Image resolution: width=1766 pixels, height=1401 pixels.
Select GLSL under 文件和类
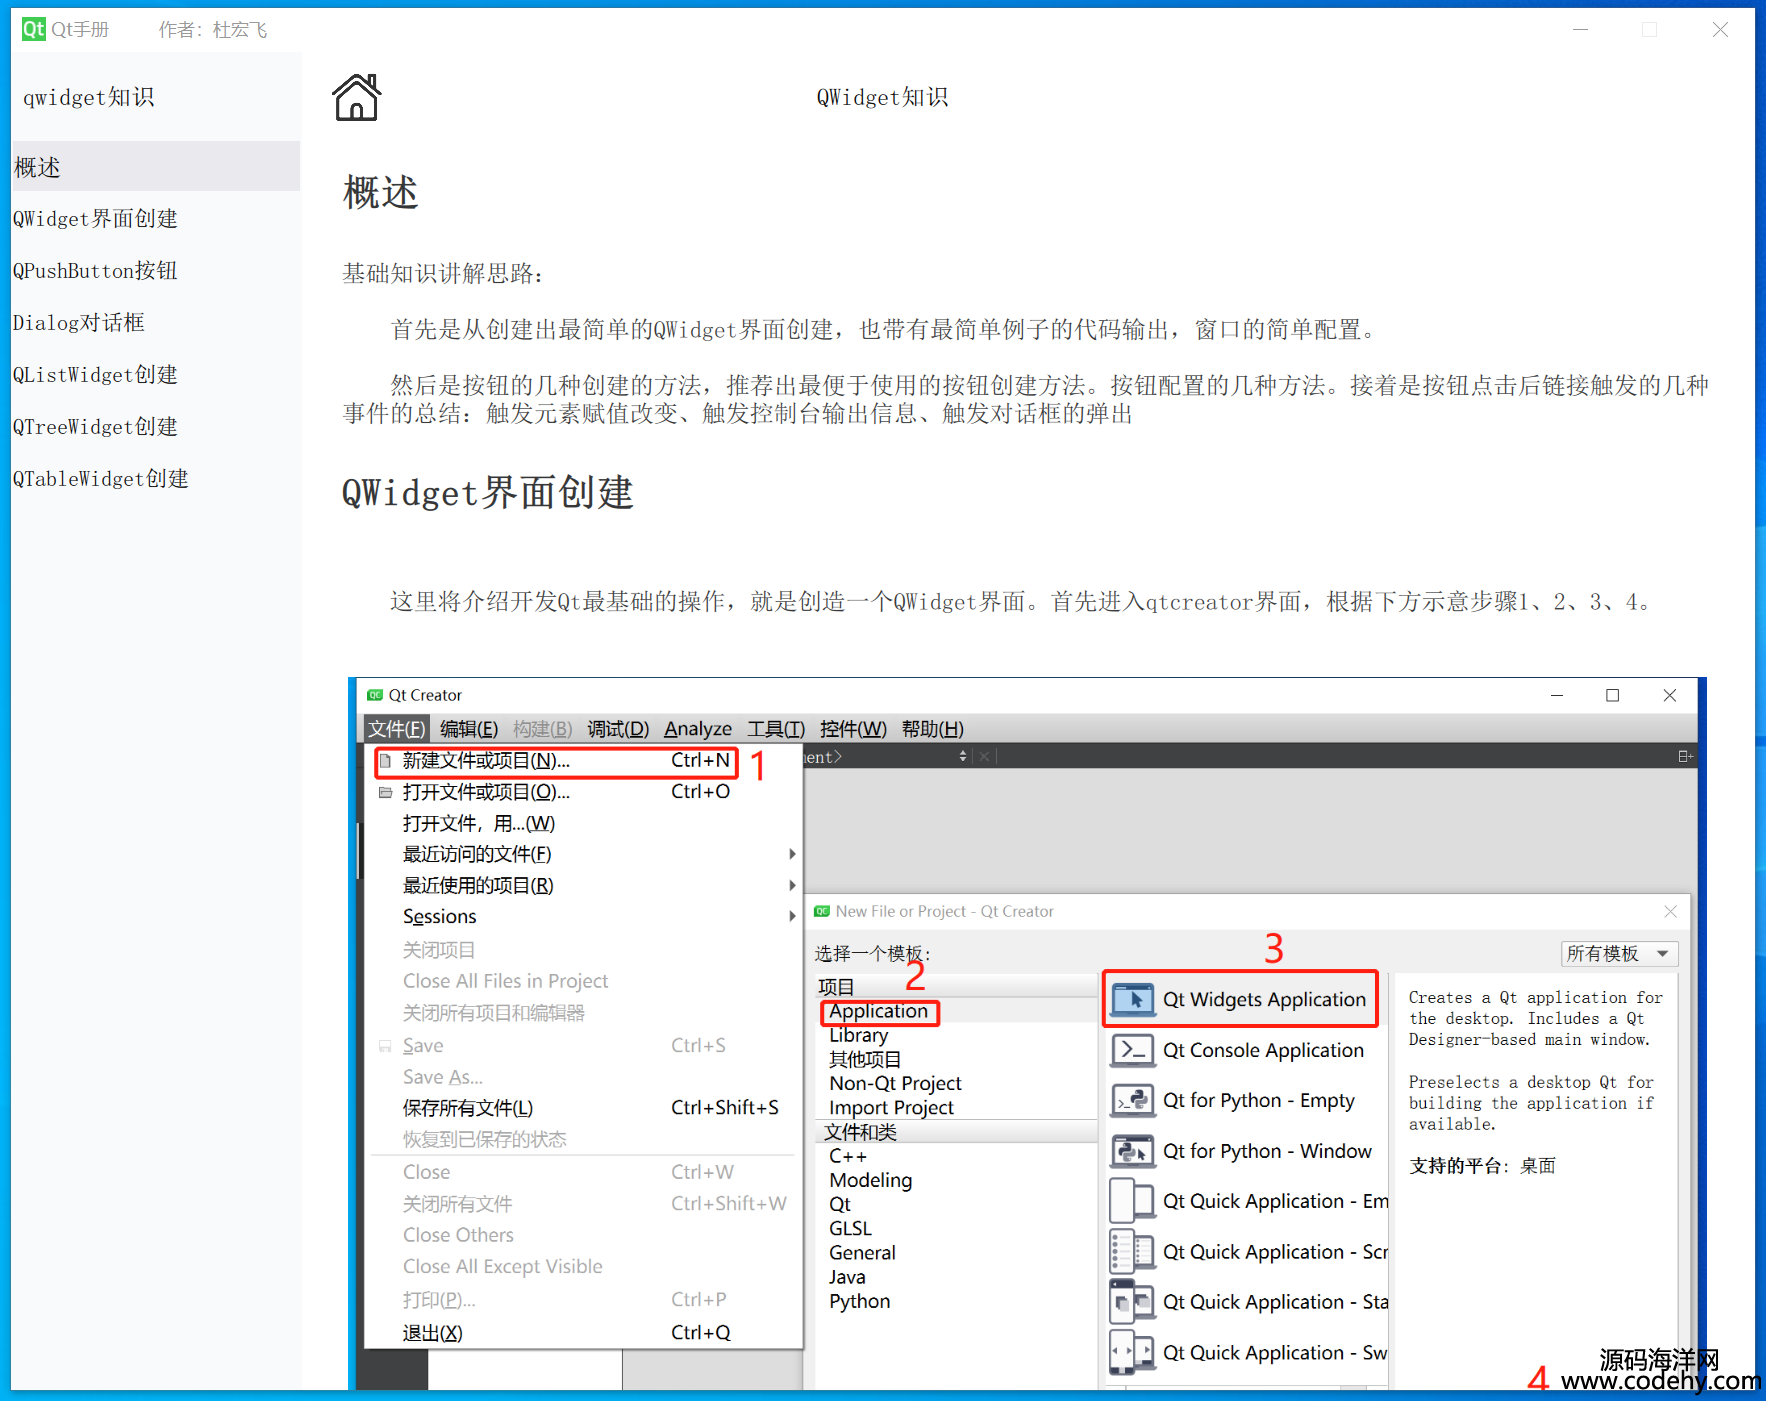pos(850,1228)
